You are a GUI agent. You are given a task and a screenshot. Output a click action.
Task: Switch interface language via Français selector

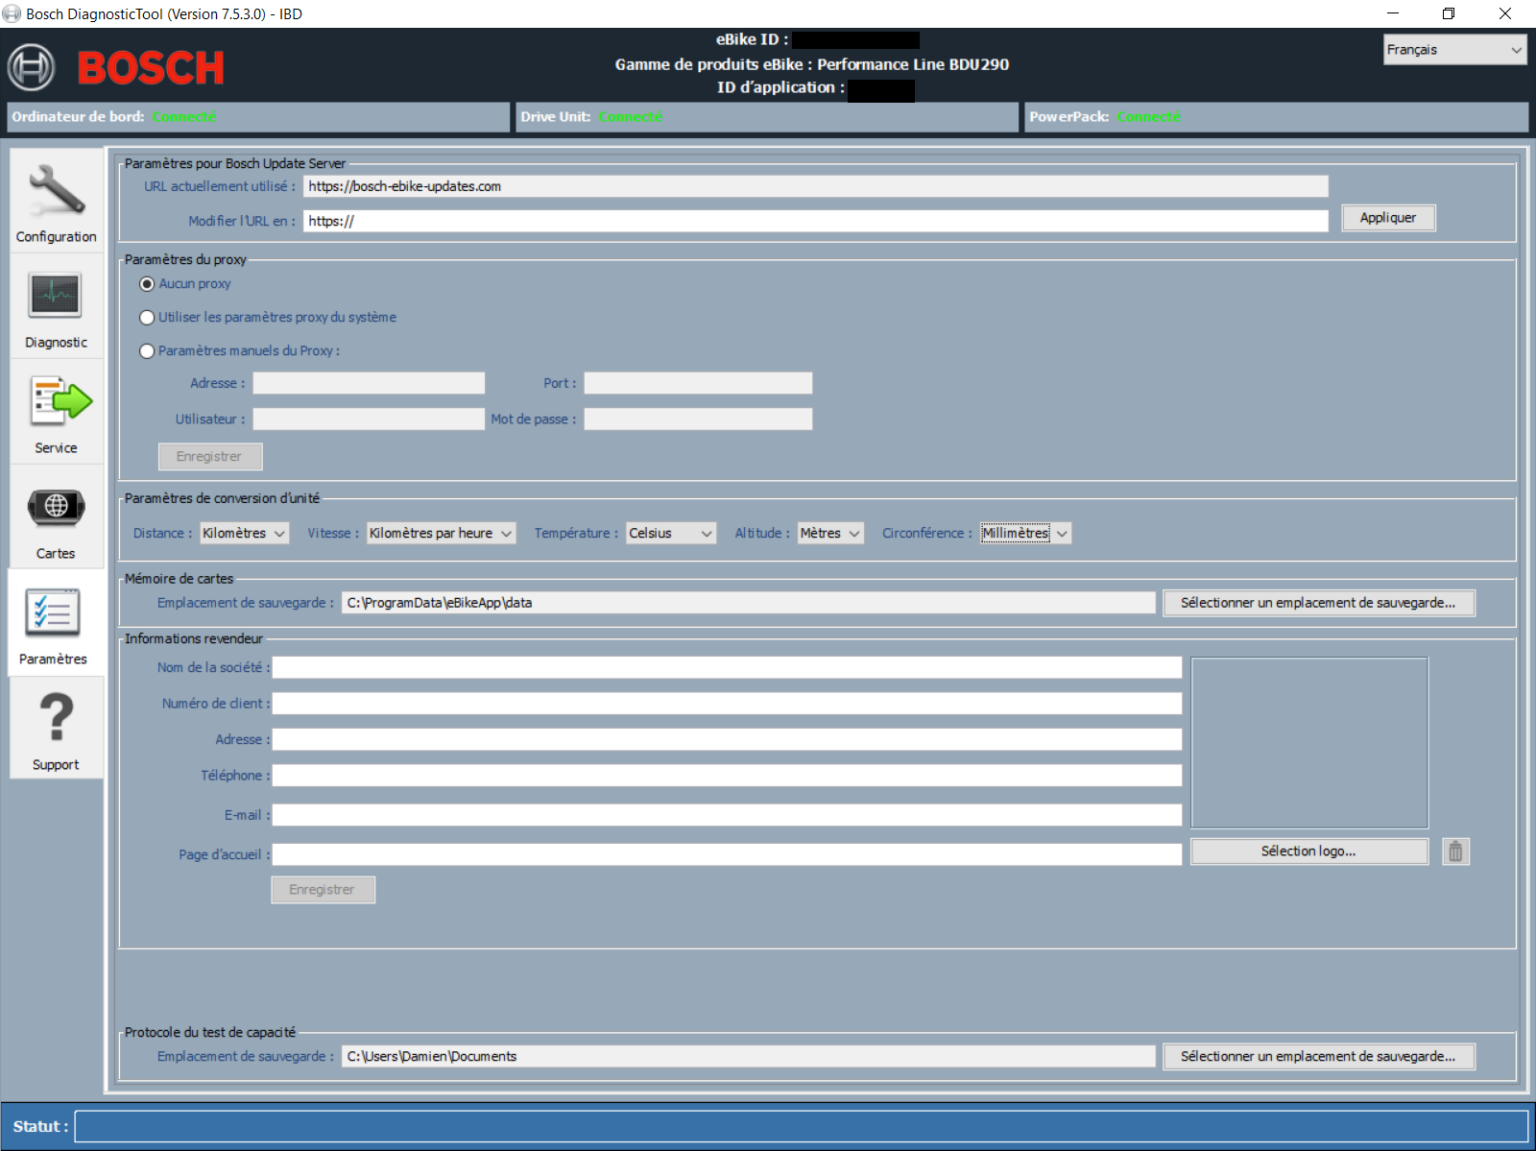click(x=1453, y=49)
